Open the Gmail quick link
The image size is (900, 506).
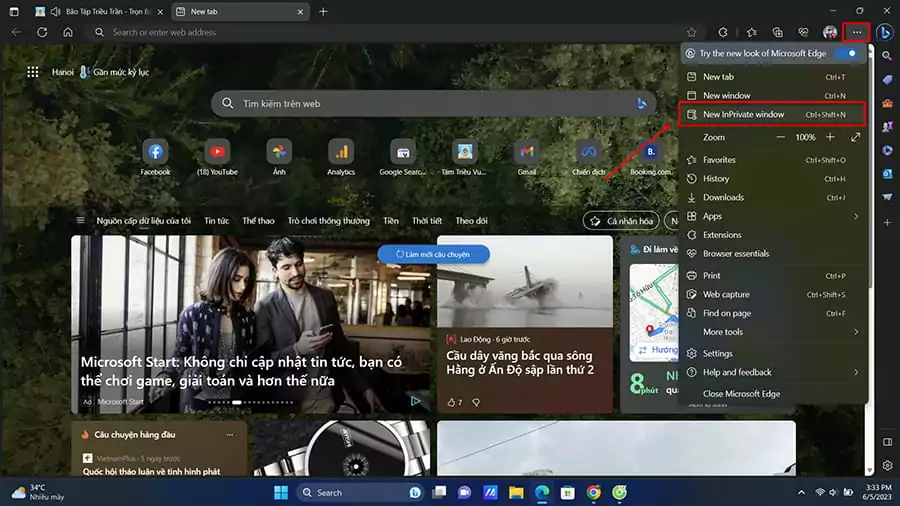(x=527, y=157)
